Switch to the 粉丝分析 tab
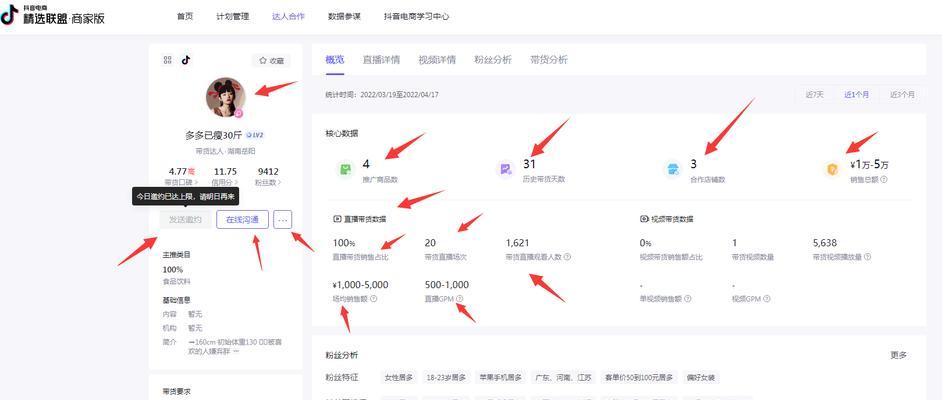Screen dimensions: 942x400 [493, 59]
